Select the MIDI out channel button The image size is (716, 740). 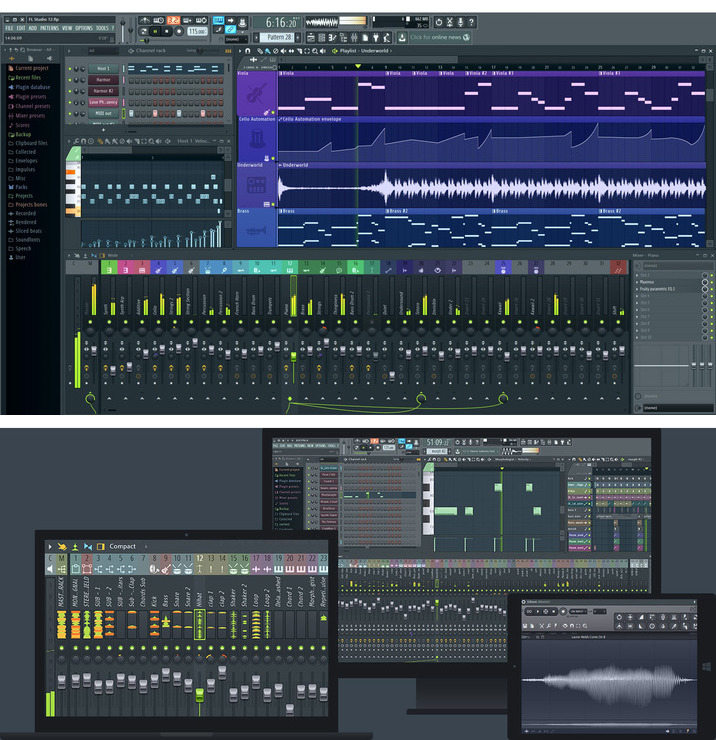coord(103,113)
